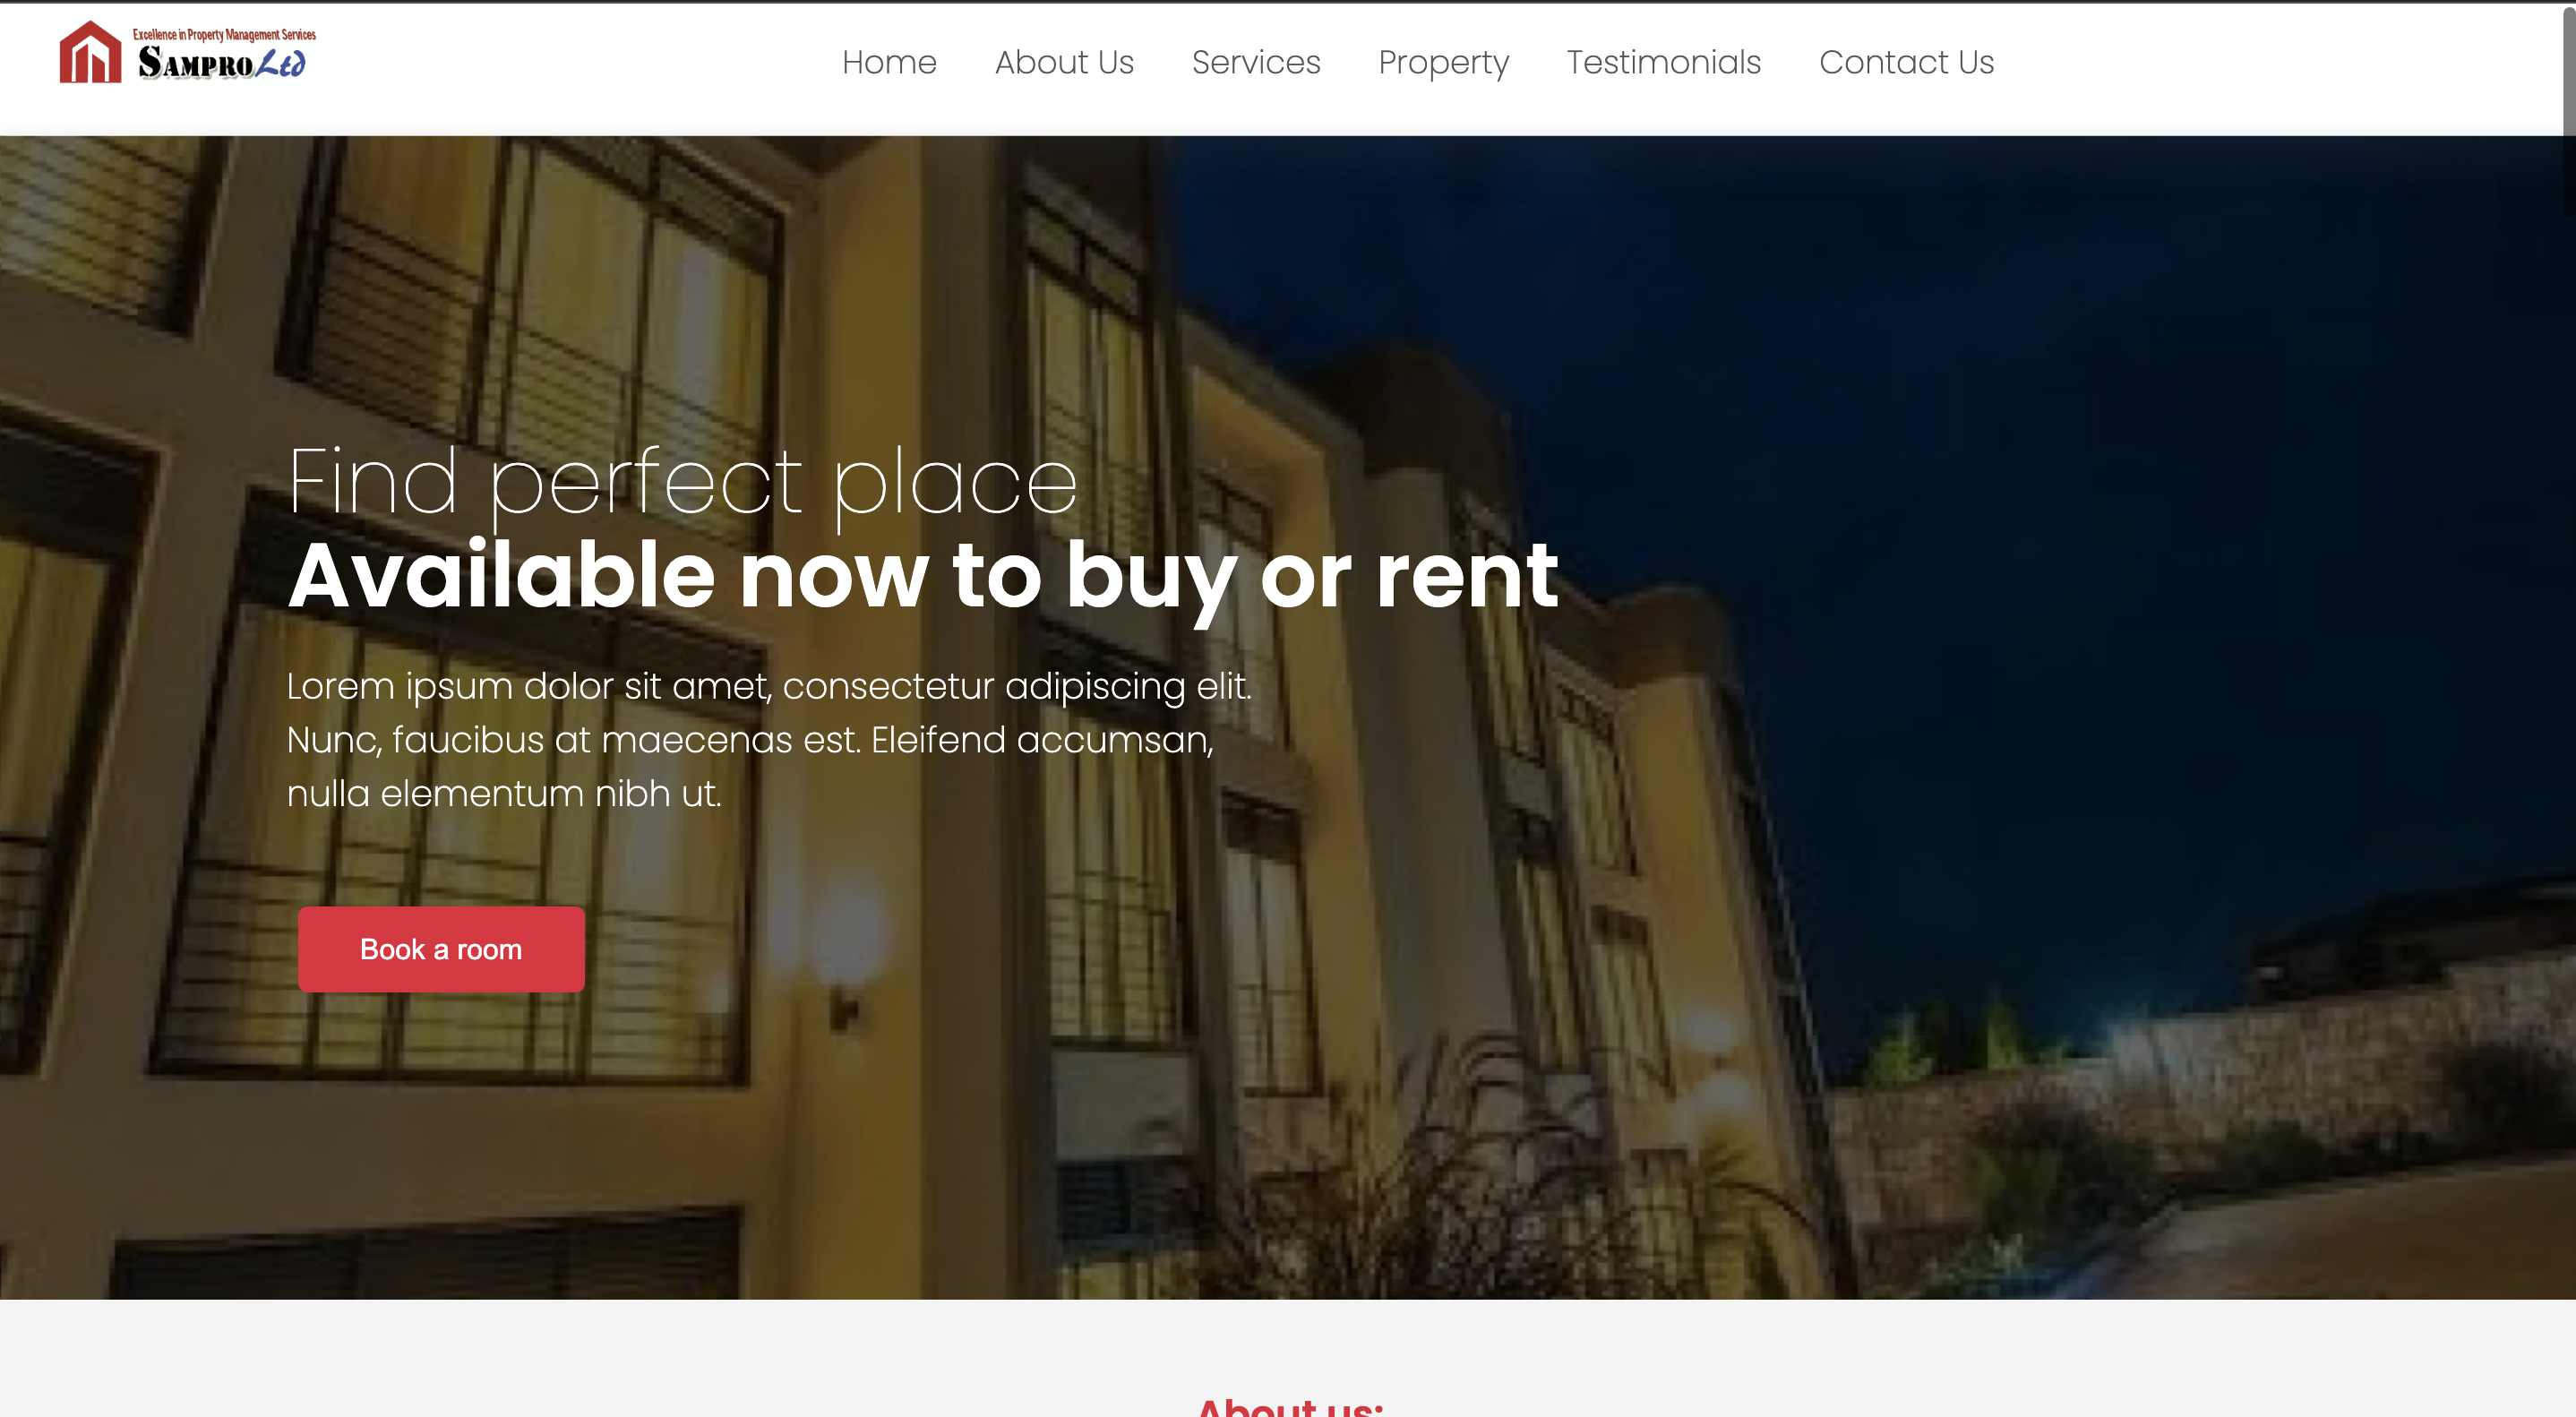Click the Lorem ipsum description paragraph
Image resolution: width=2576 pixels, height=1417 pixels.
(769, 740)
